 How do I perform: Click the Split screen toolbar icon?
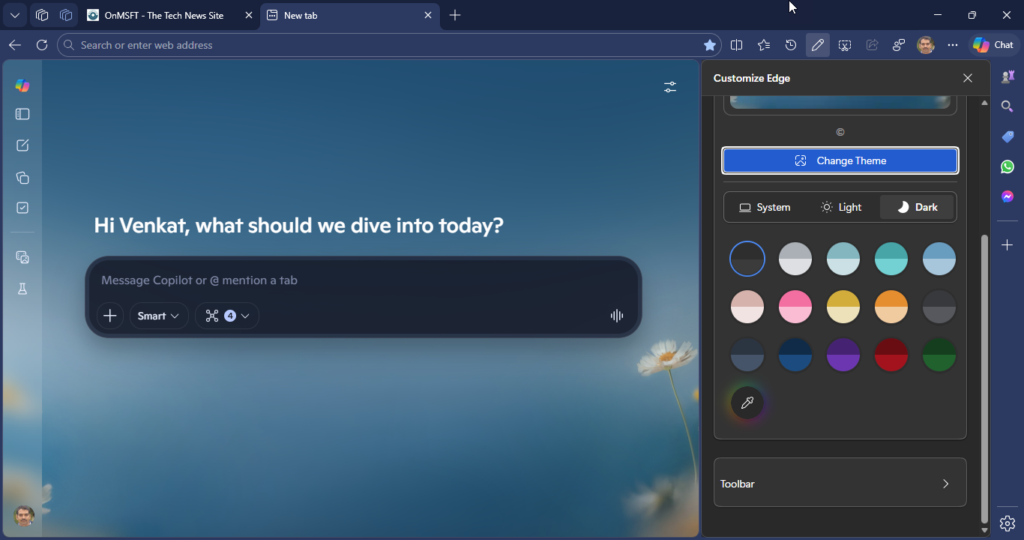737,45
